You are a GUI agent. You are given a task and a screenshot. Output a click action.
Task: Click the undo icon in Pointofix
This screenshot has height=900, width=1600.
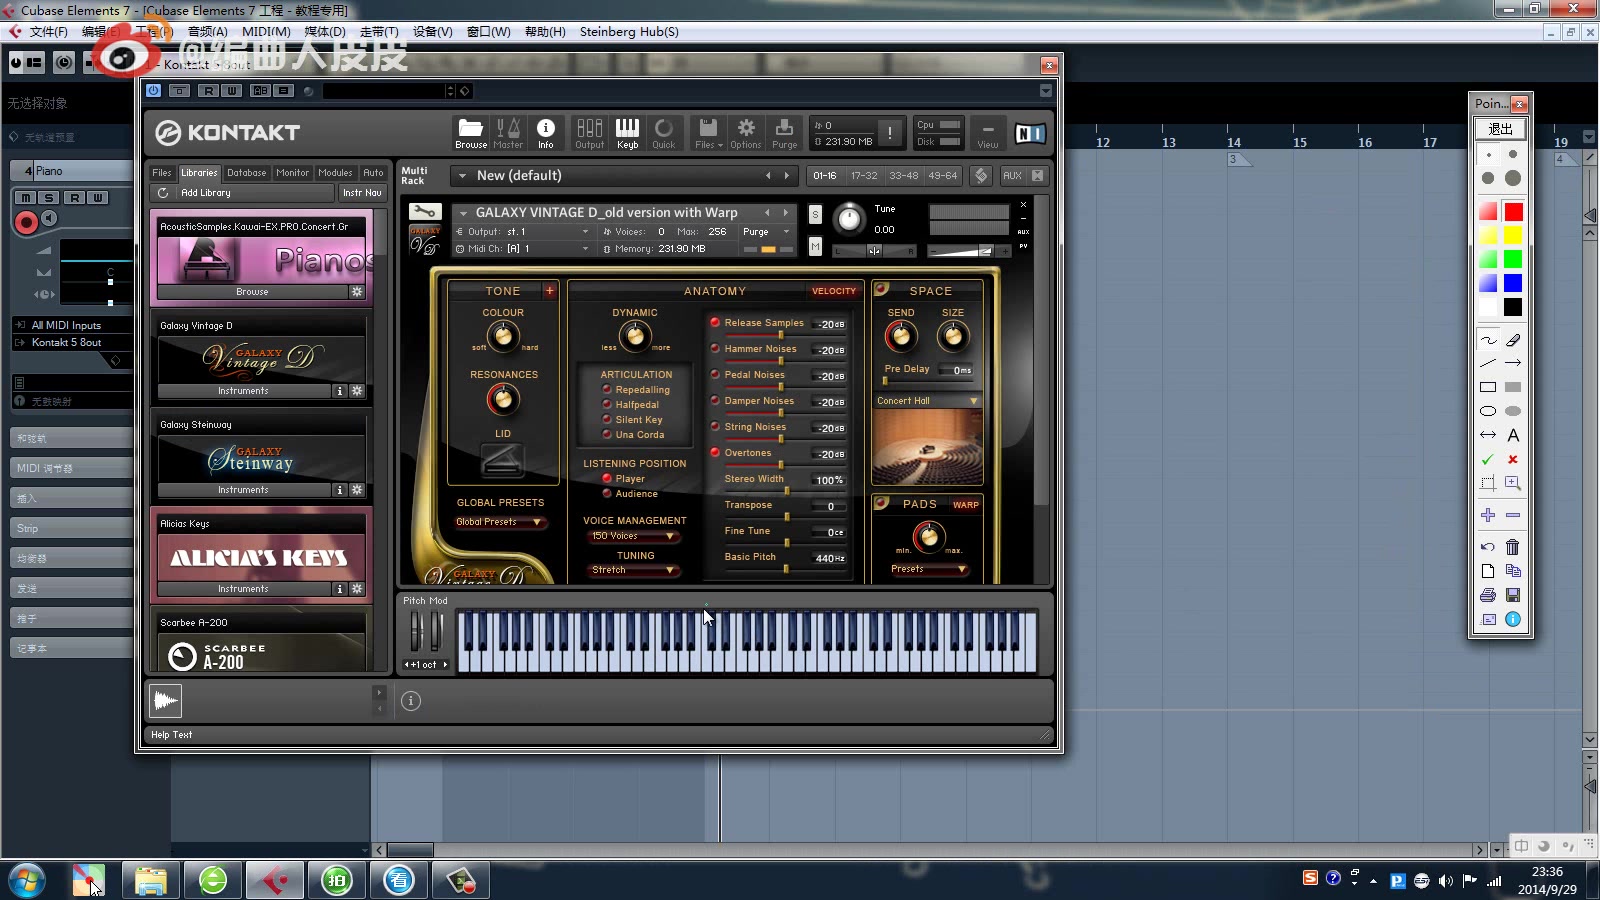point(1488,547)
